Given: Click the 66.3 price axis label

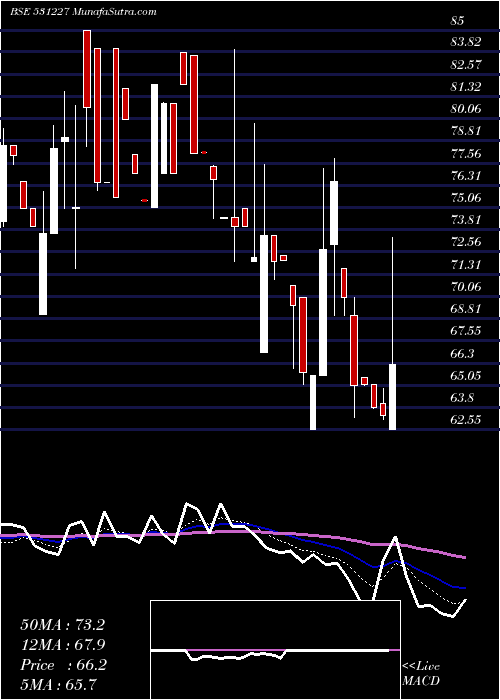Looking at the screenshot, I should pyautogui.click(x=462, y=353).
